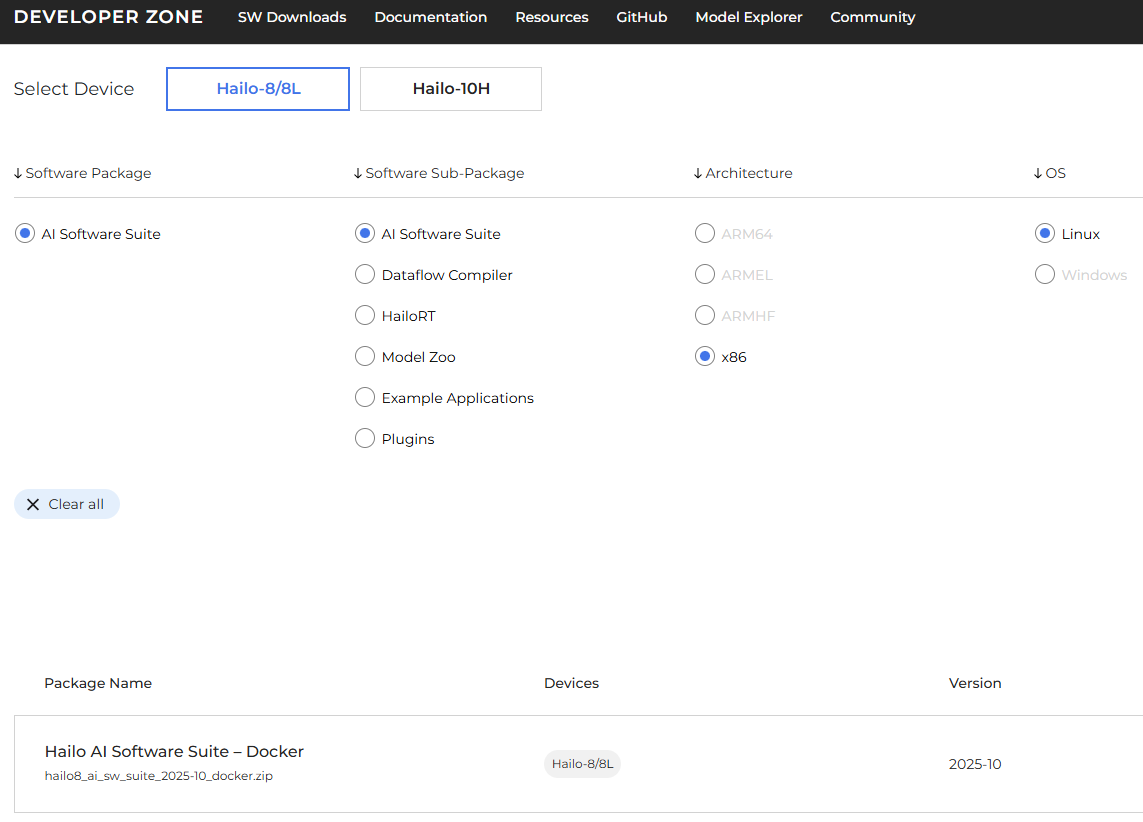
Task: Select the HailoRT sub-package option
Action: point(365,316)
